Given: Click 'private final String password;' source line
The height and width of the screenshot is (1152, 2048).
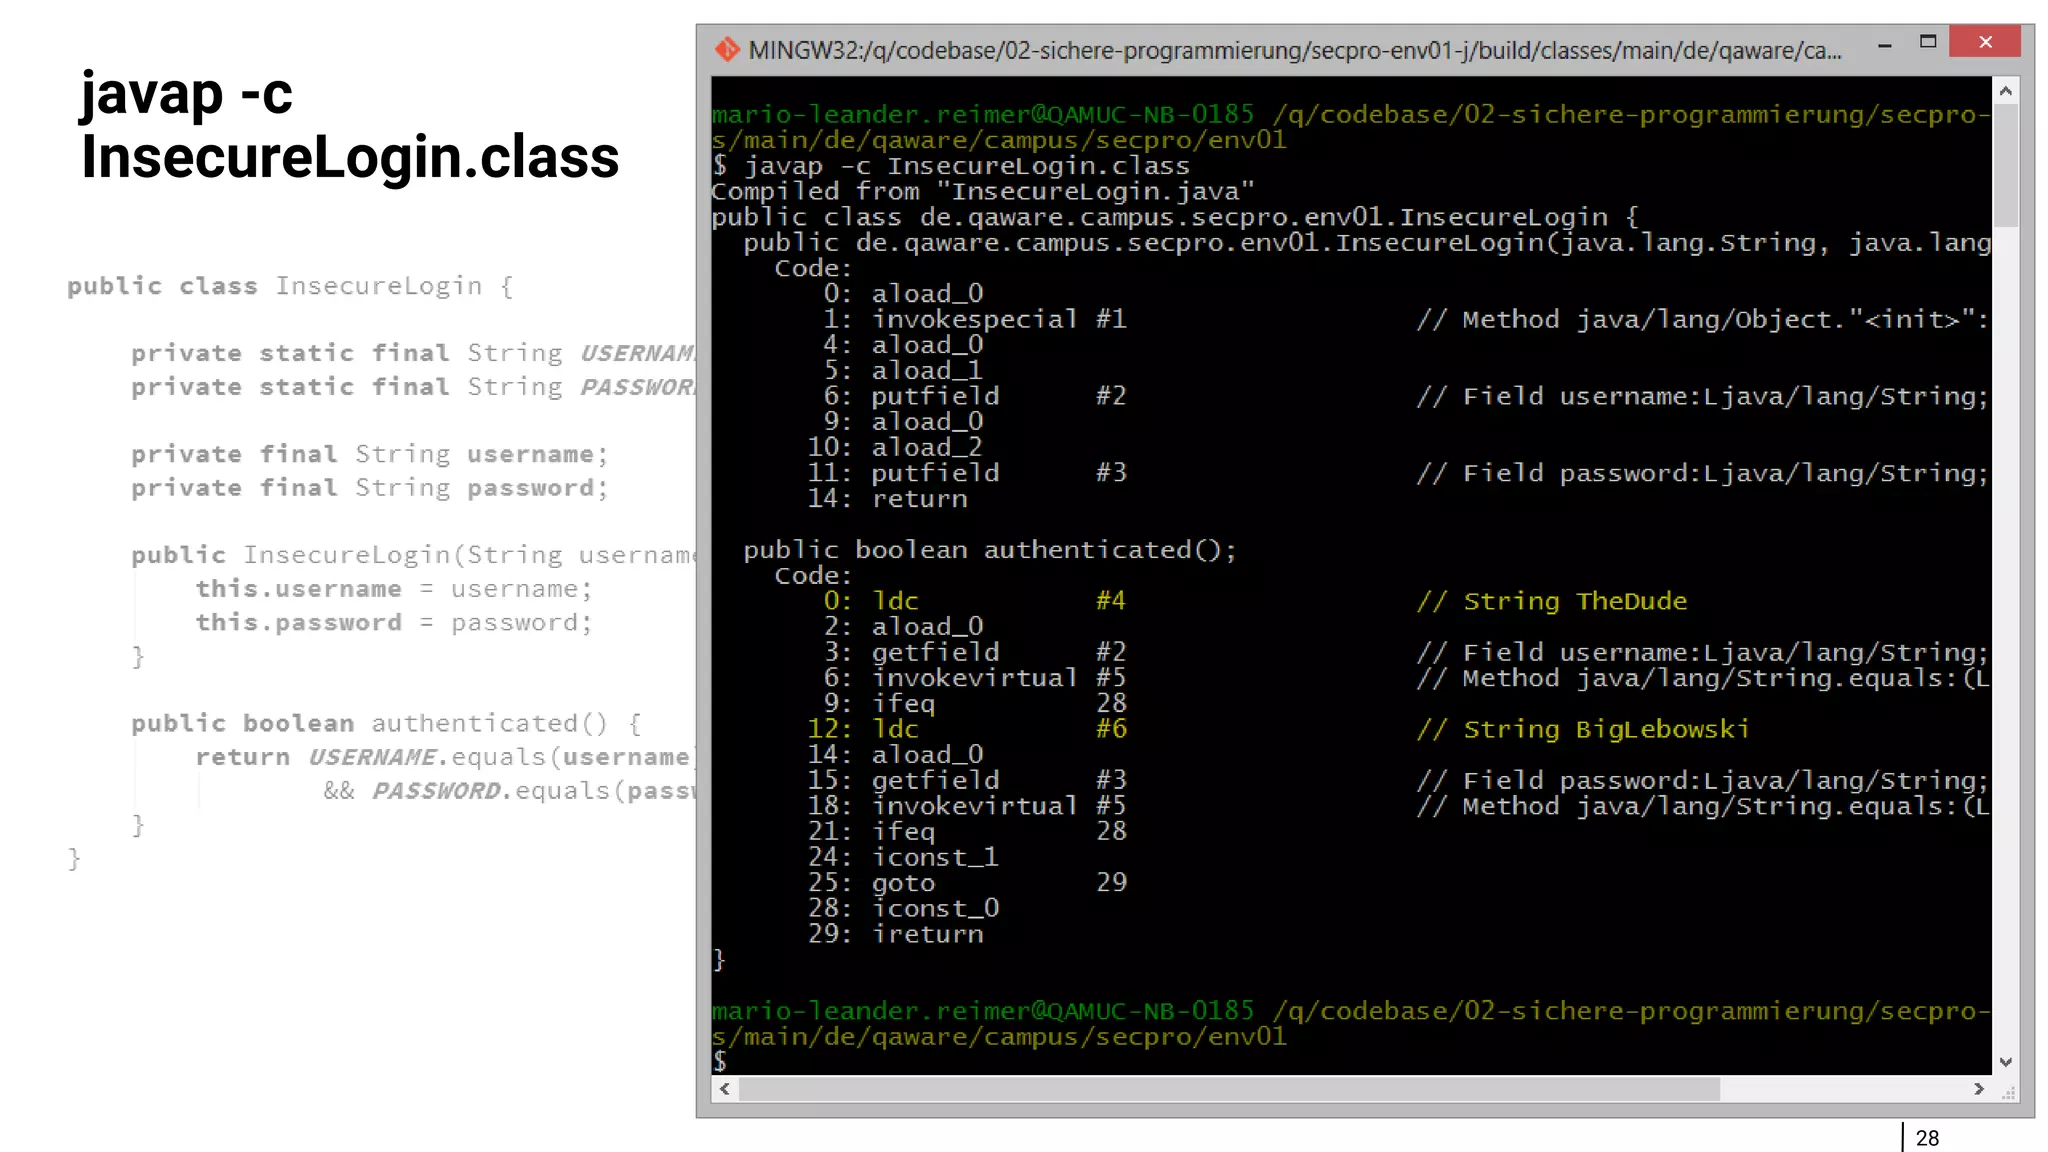Looking at the screenshot, I should click(369, 488).
